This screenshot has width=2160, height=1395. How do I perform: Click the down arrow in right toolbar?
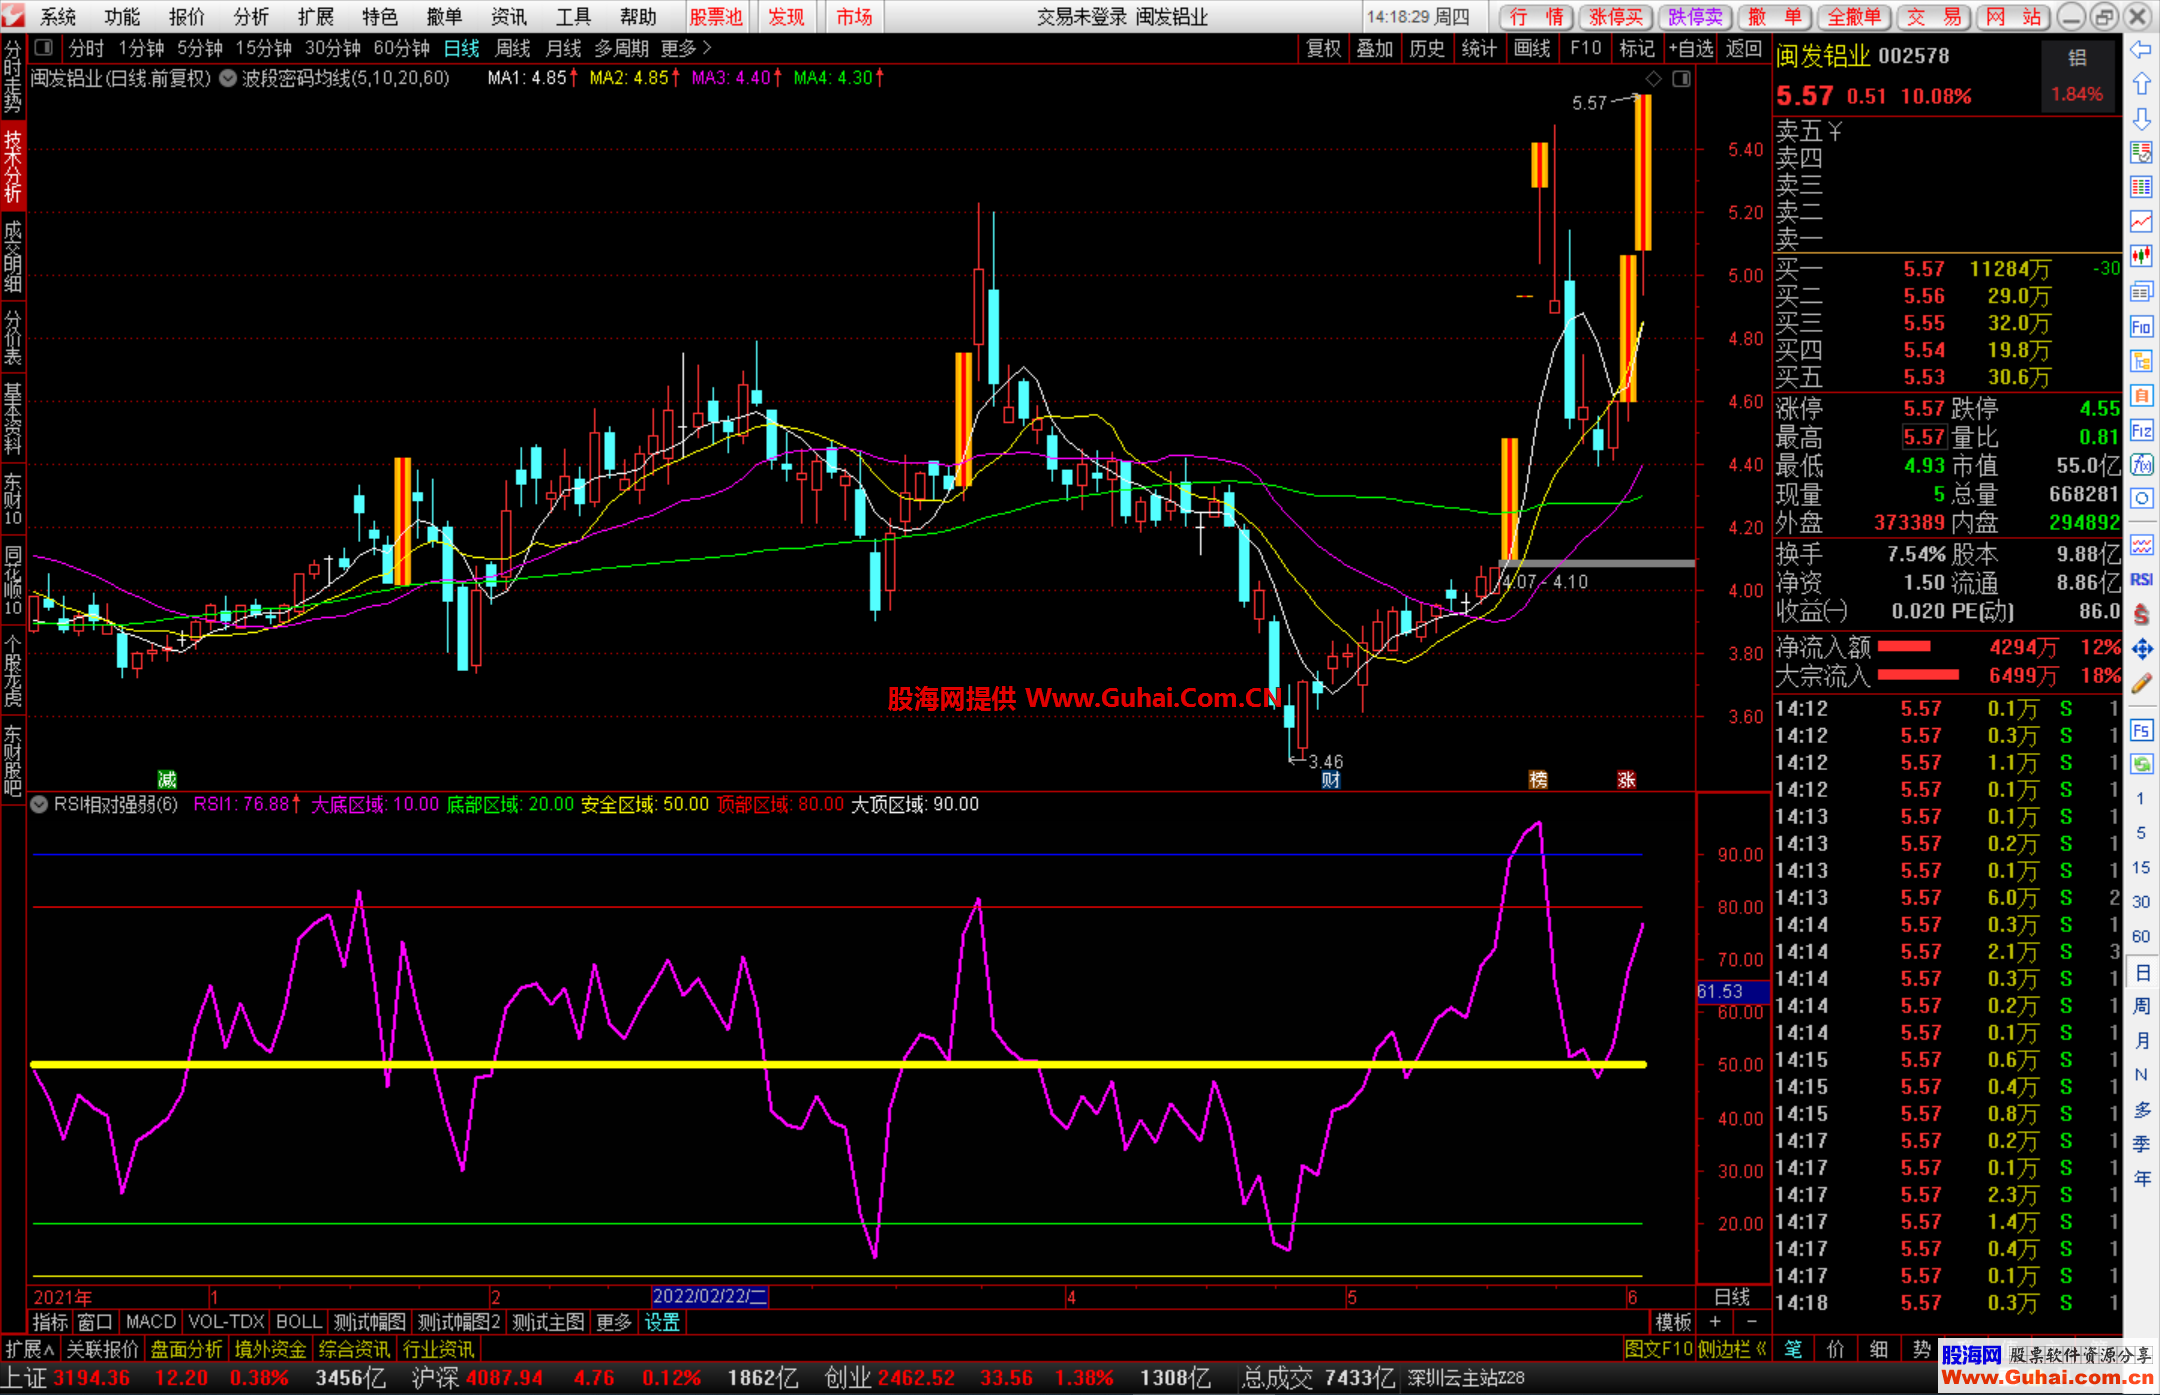(x=2141, y=119)
